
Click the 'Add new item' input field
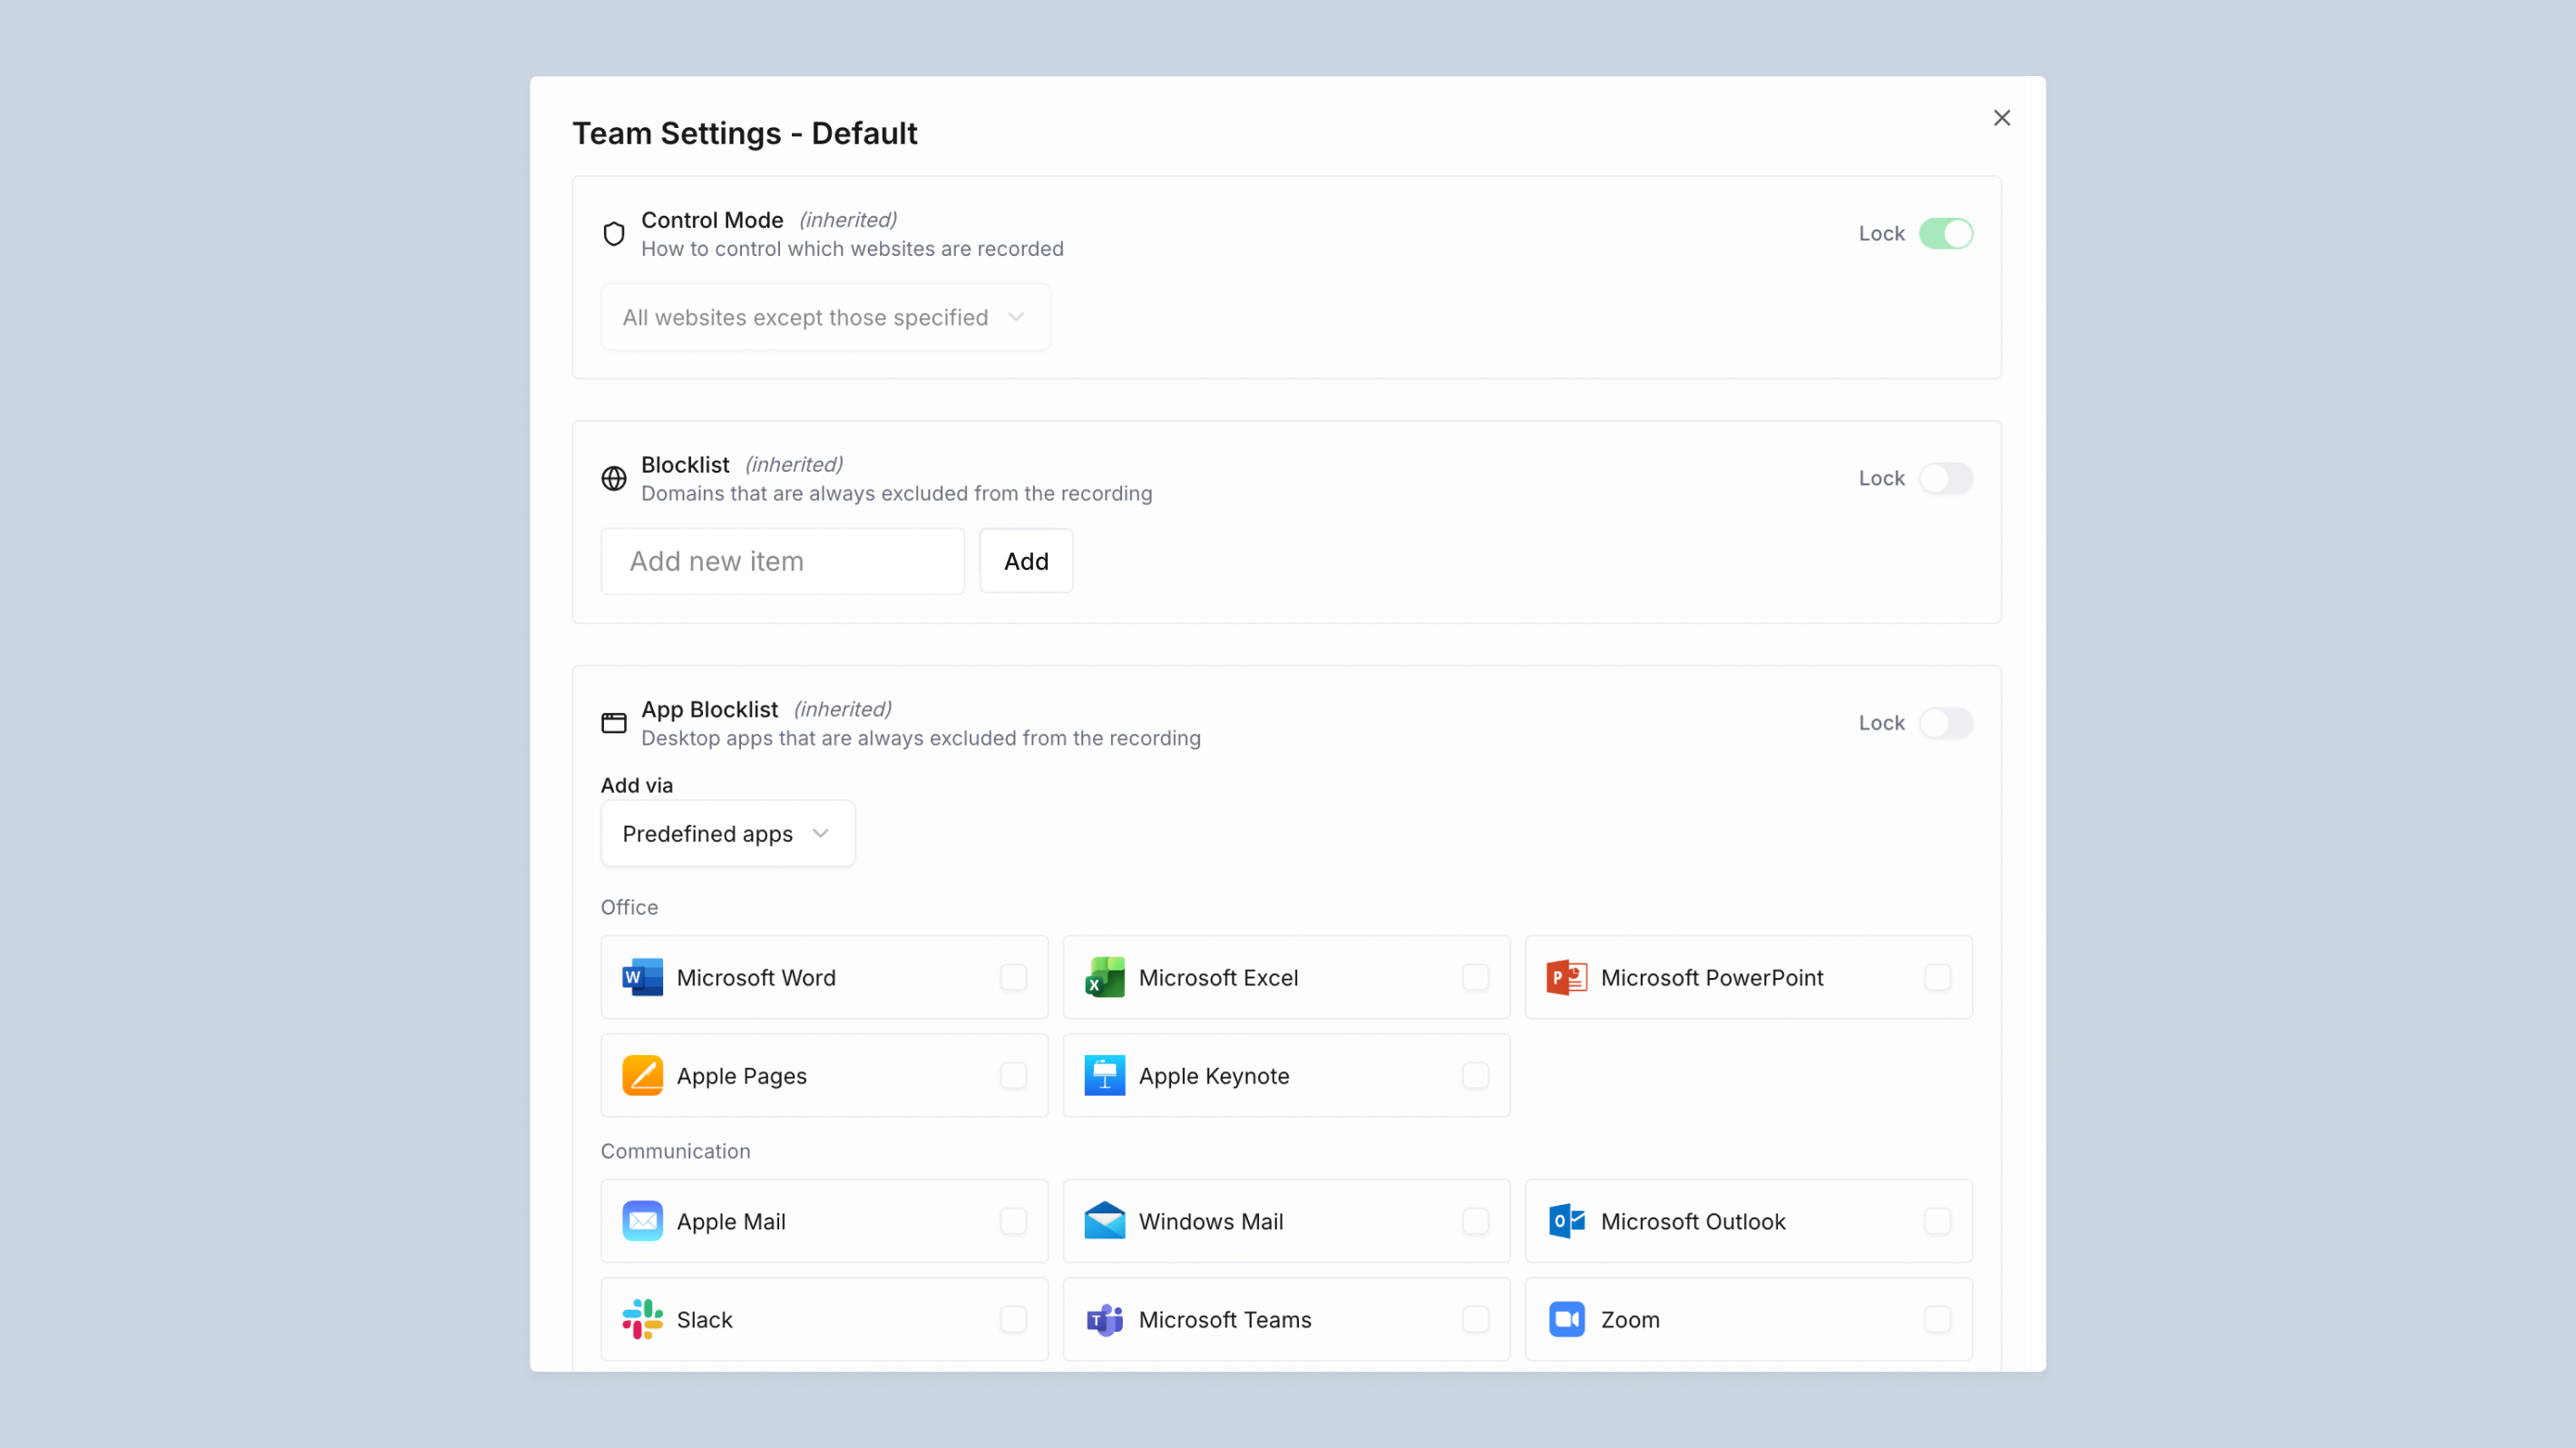click(x=782, y=560)
